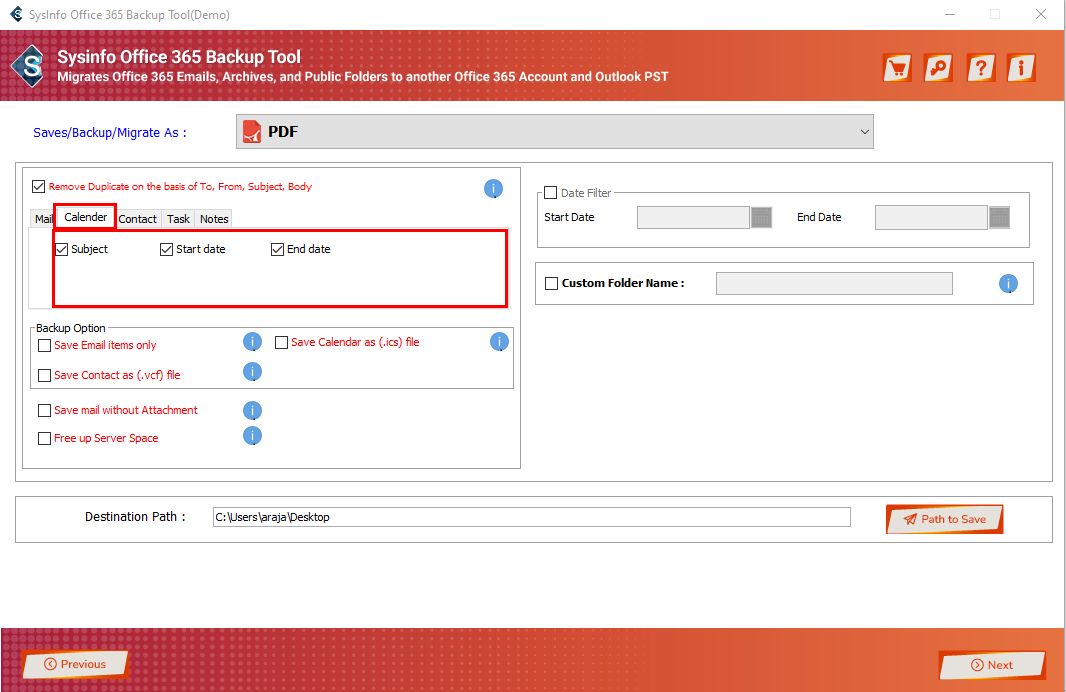Image resolution: width=1066 pixels, height=692 pixels.
Task: Show info for Save mail without Attachment
Action: pyautogui.click(x=252, y=411)
